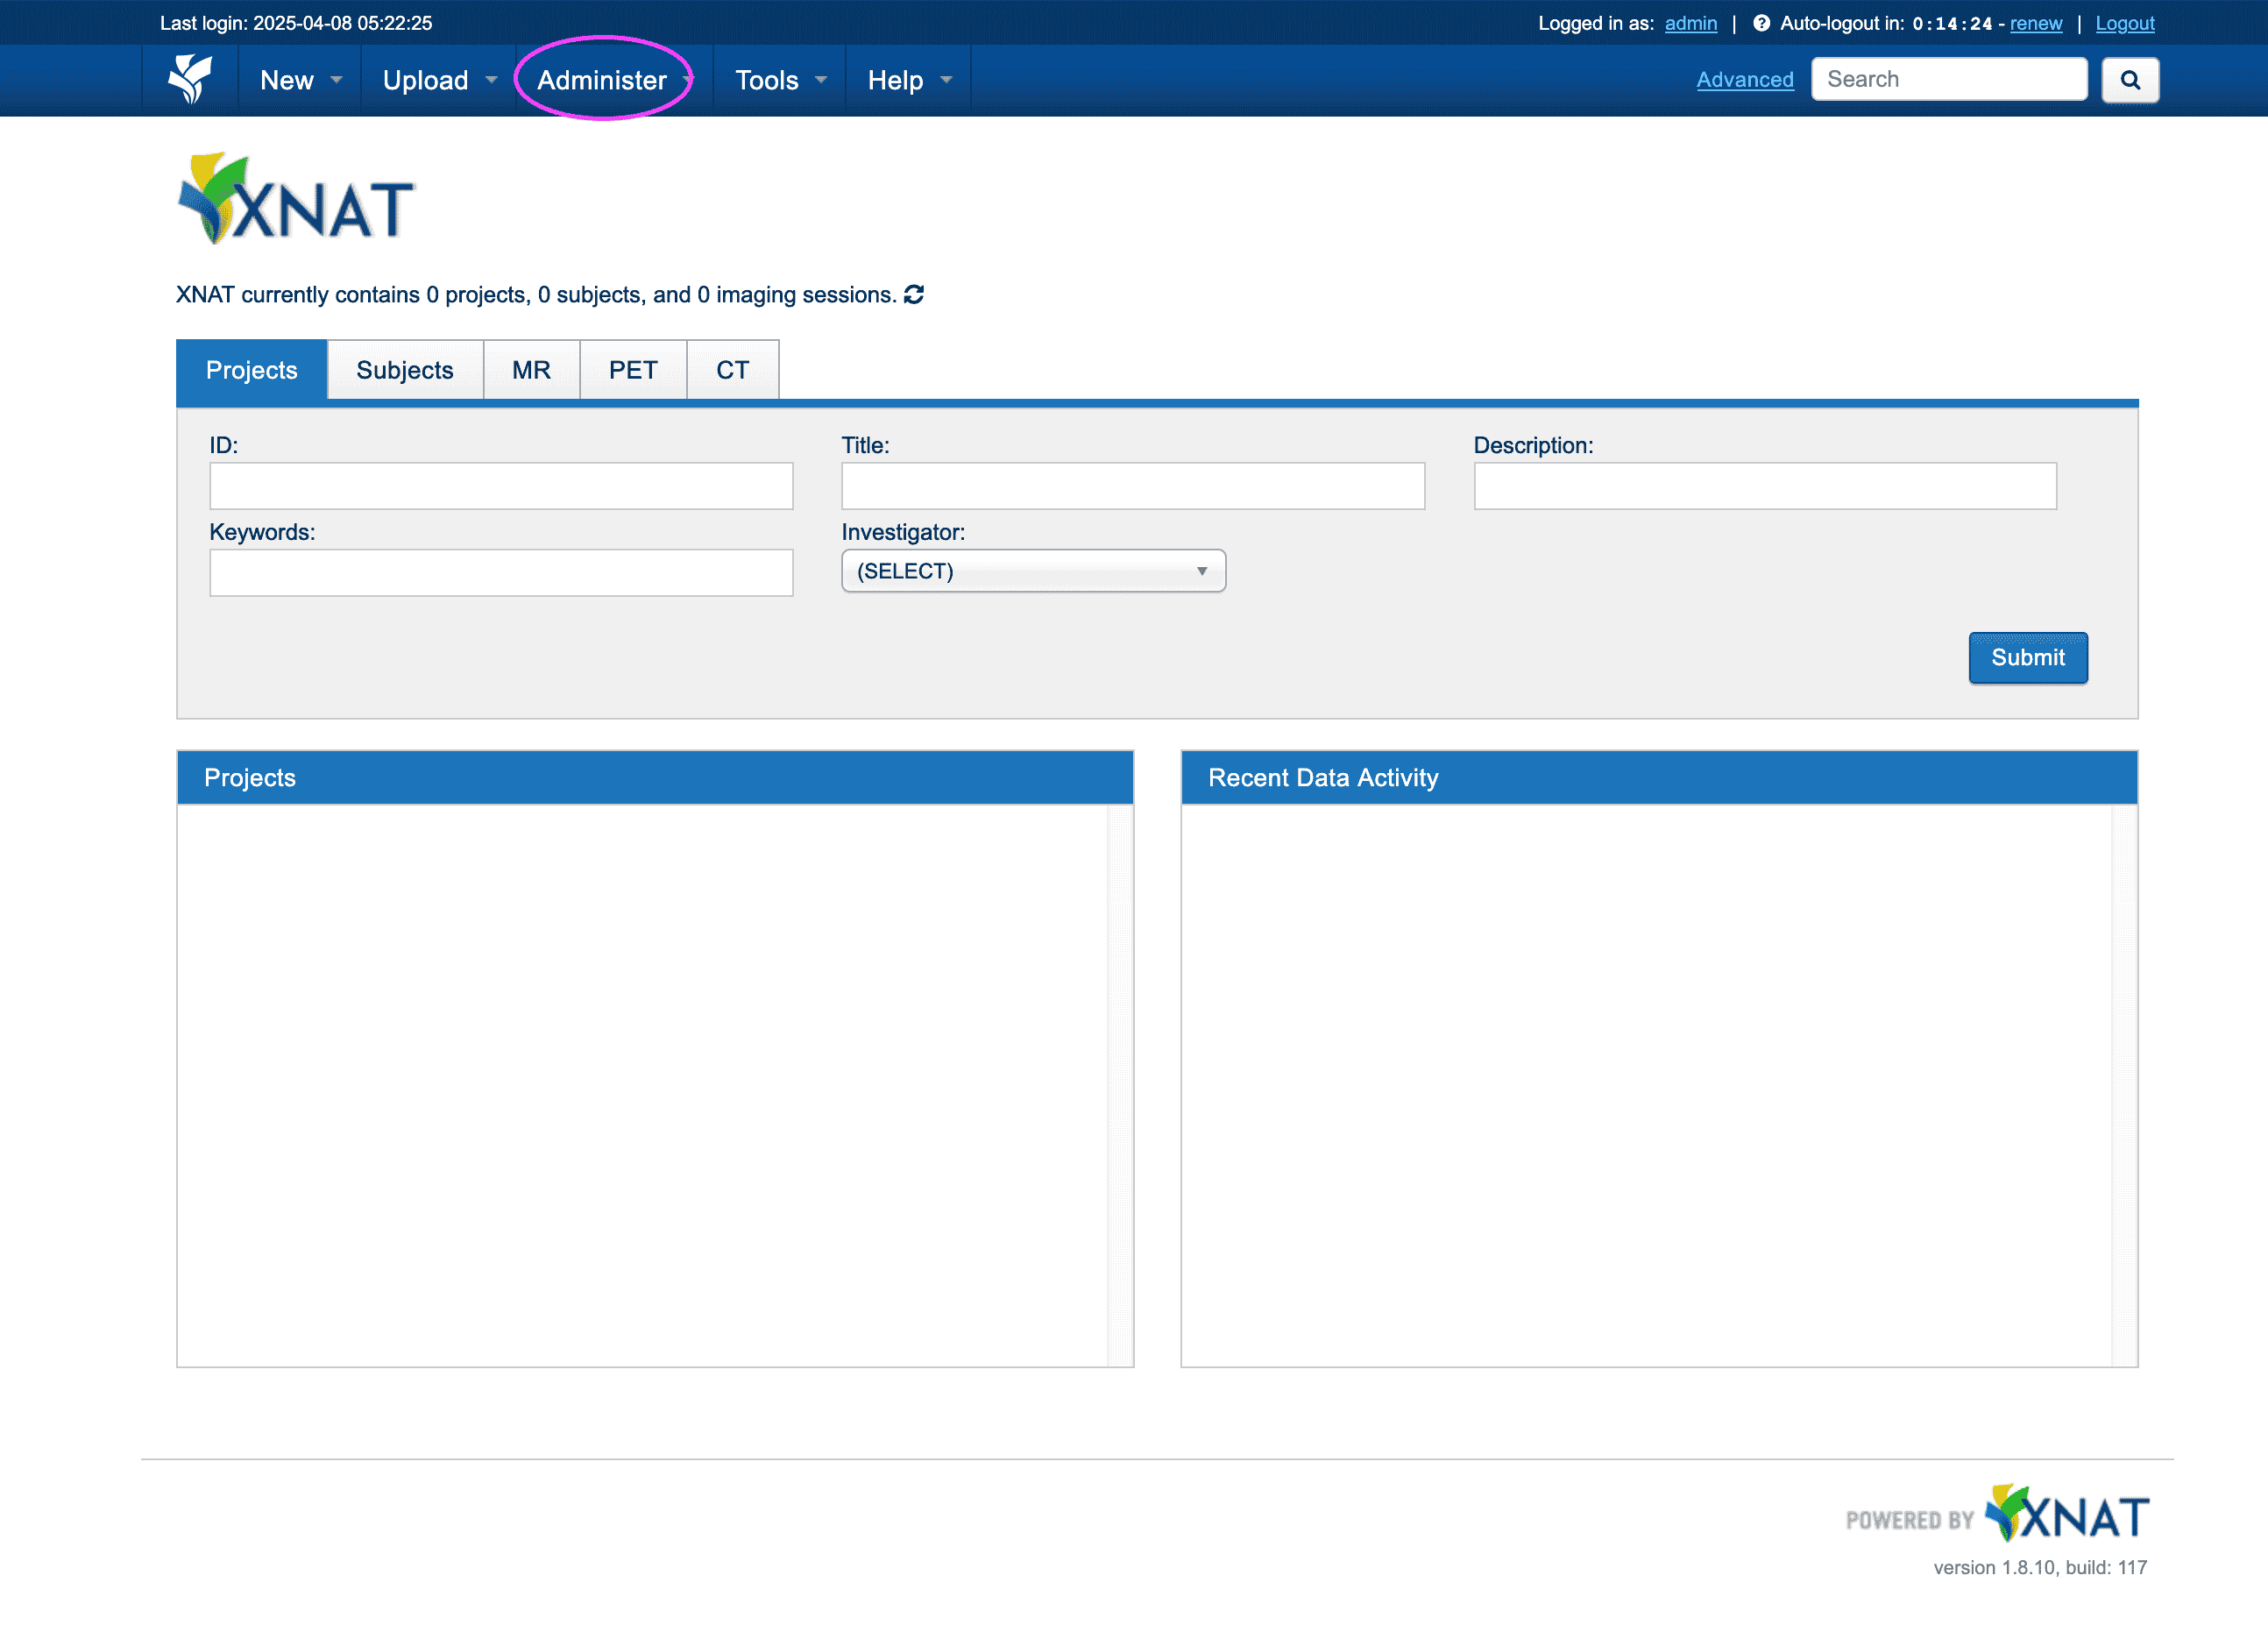Click renew to extend session
The image size is (2268, 1625).
coord(2036,23)
